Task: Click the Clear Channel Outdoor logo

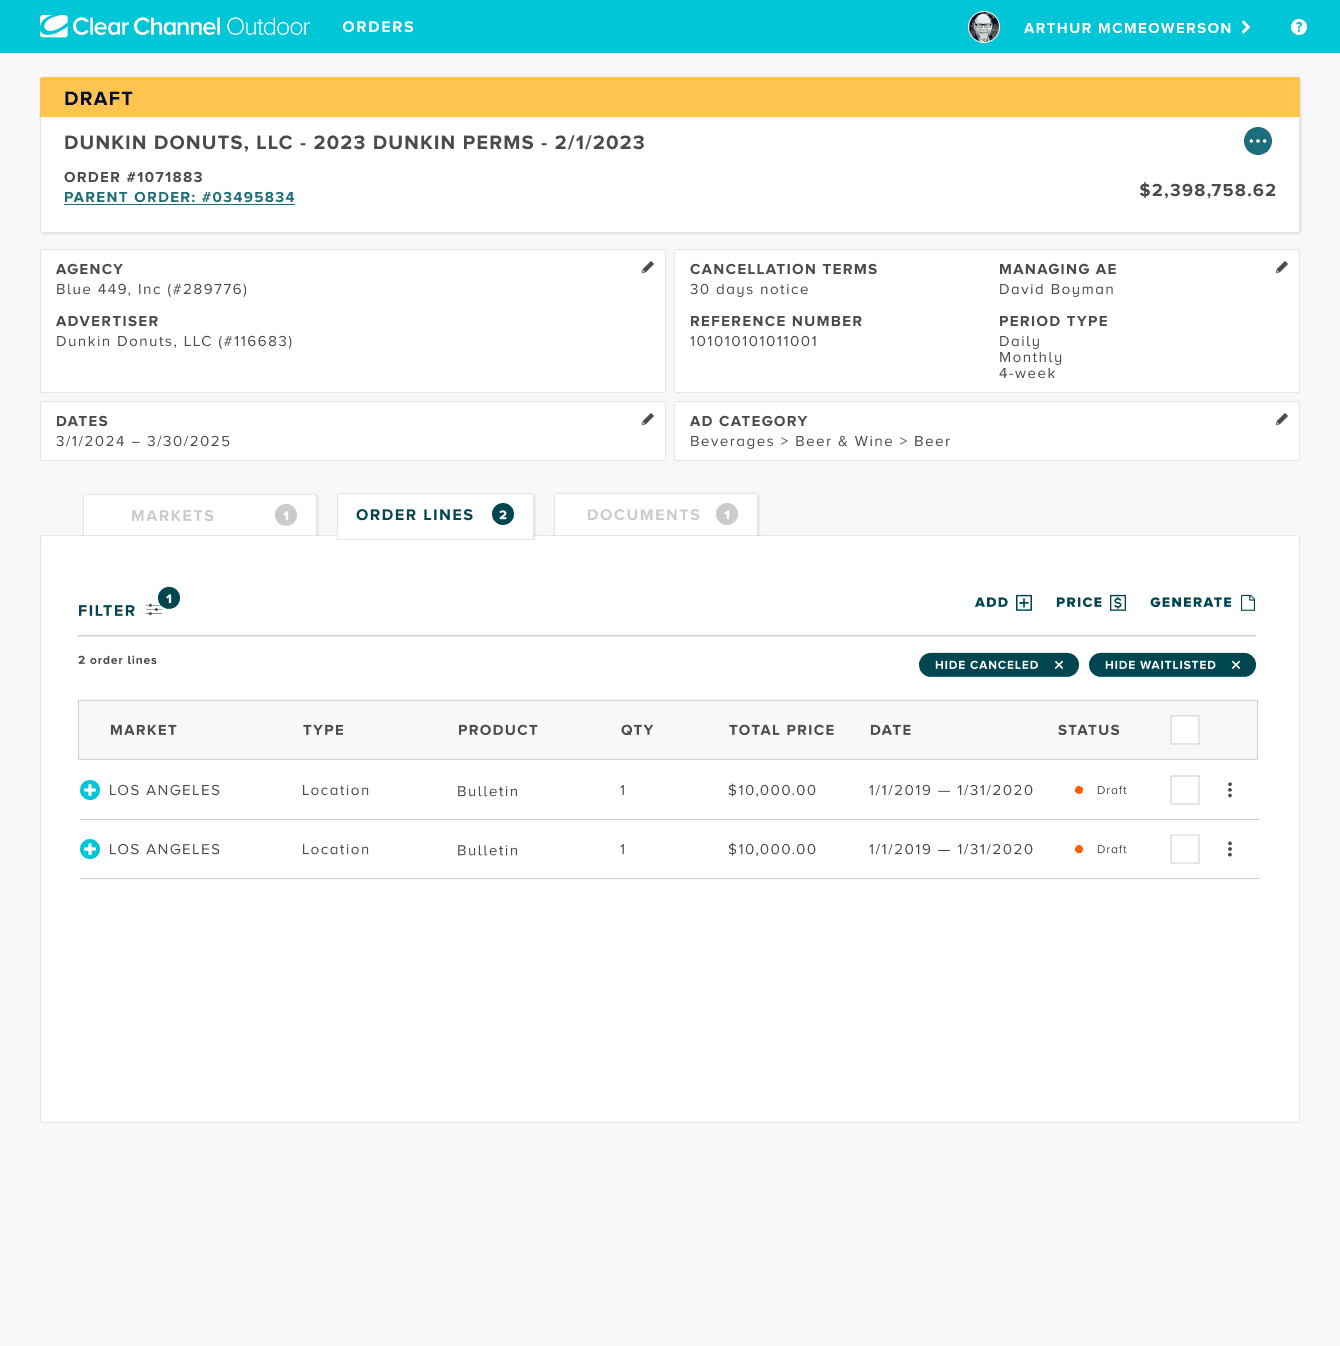Action: [x=175, y=27]
